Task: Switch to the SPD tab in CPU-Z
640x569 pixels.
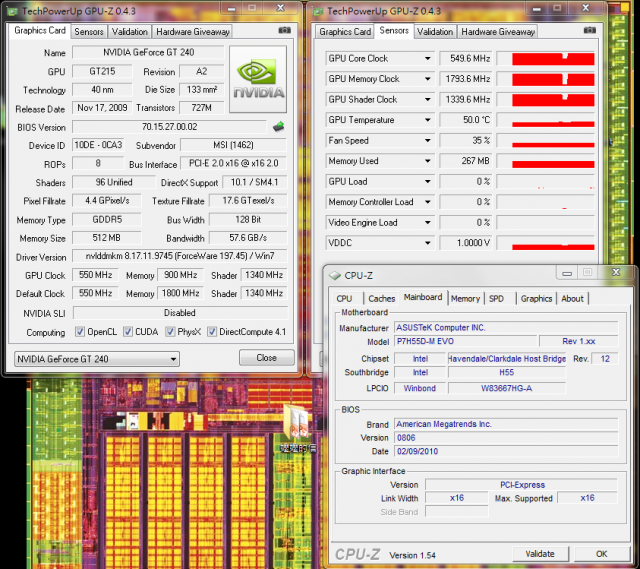Action: point(496,299)
